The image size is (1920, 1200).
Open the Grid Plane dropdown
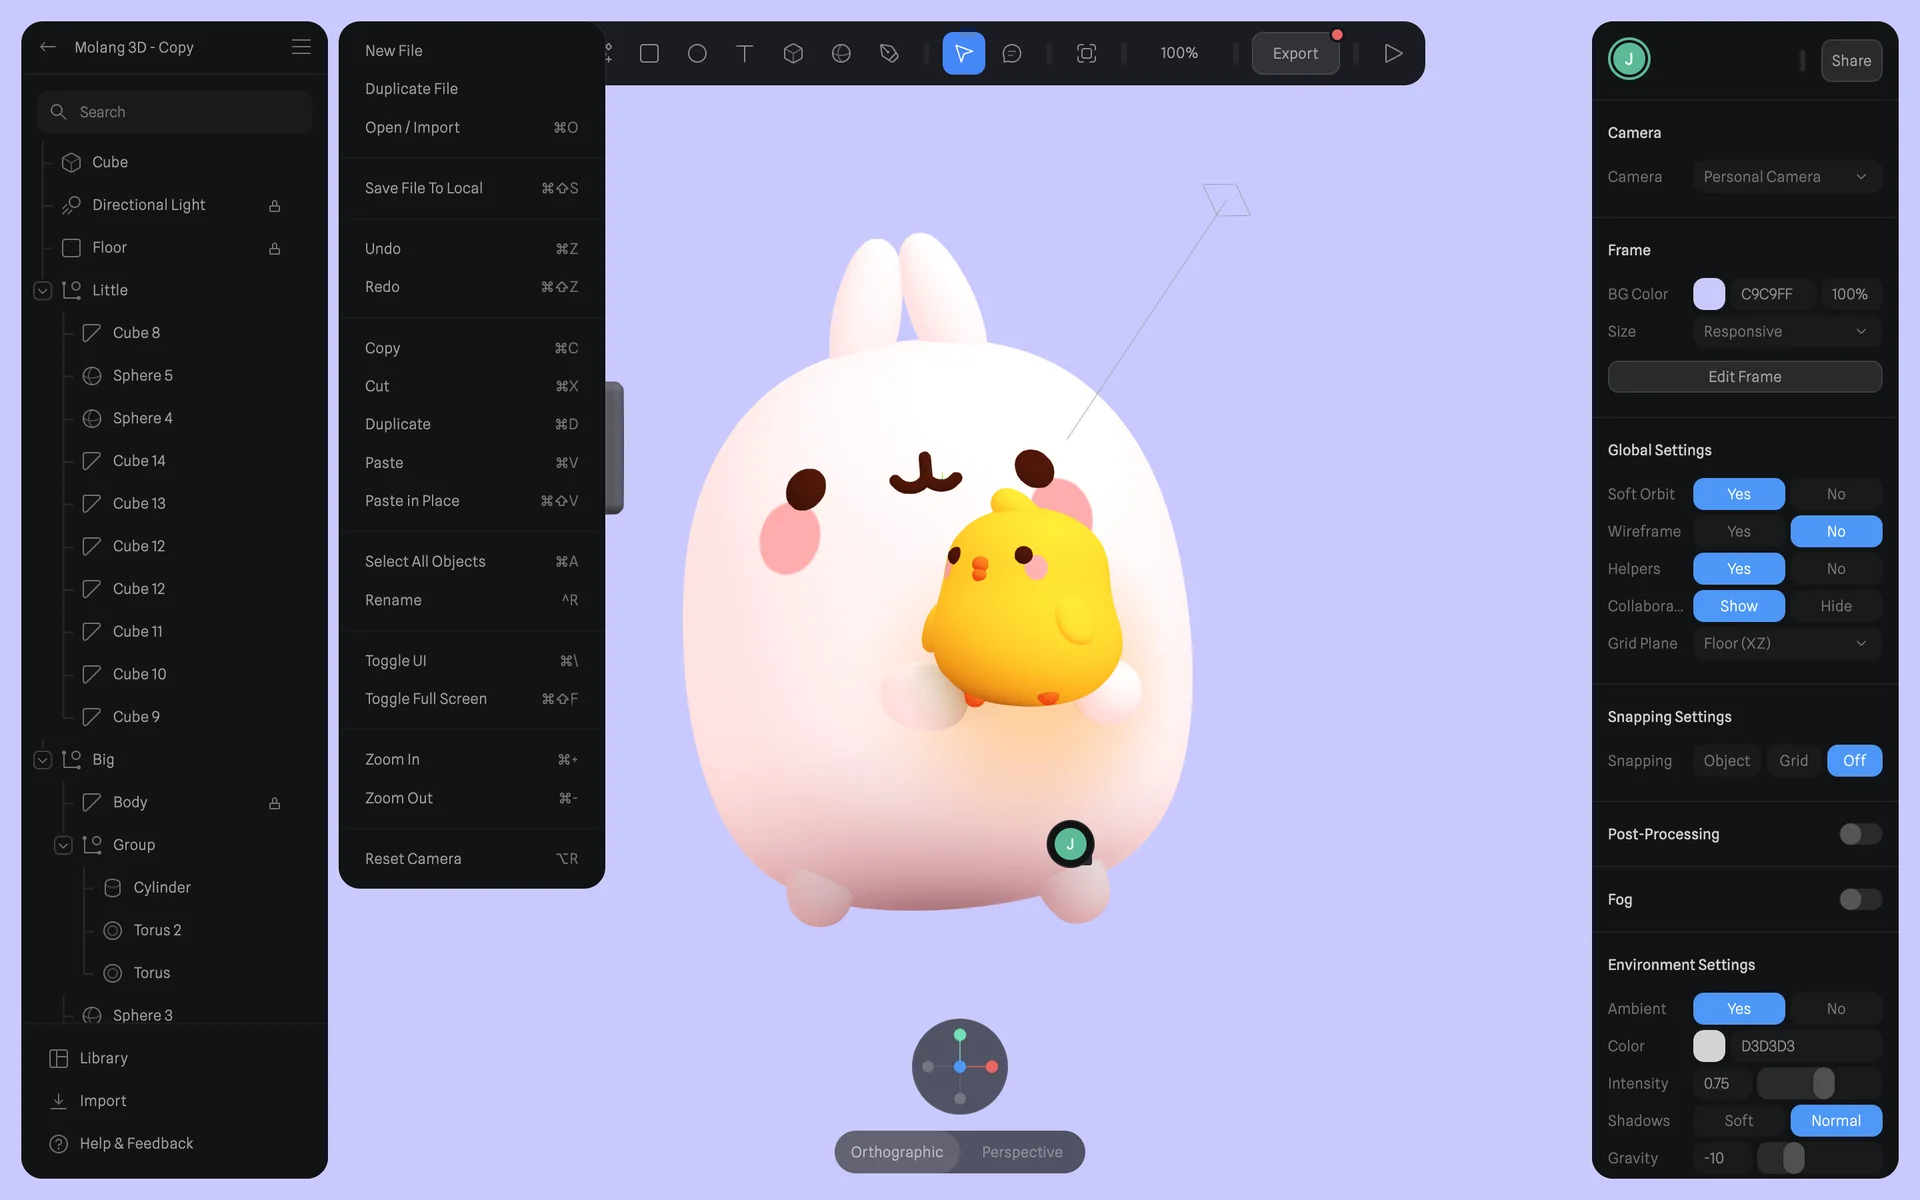point(1786,643)
